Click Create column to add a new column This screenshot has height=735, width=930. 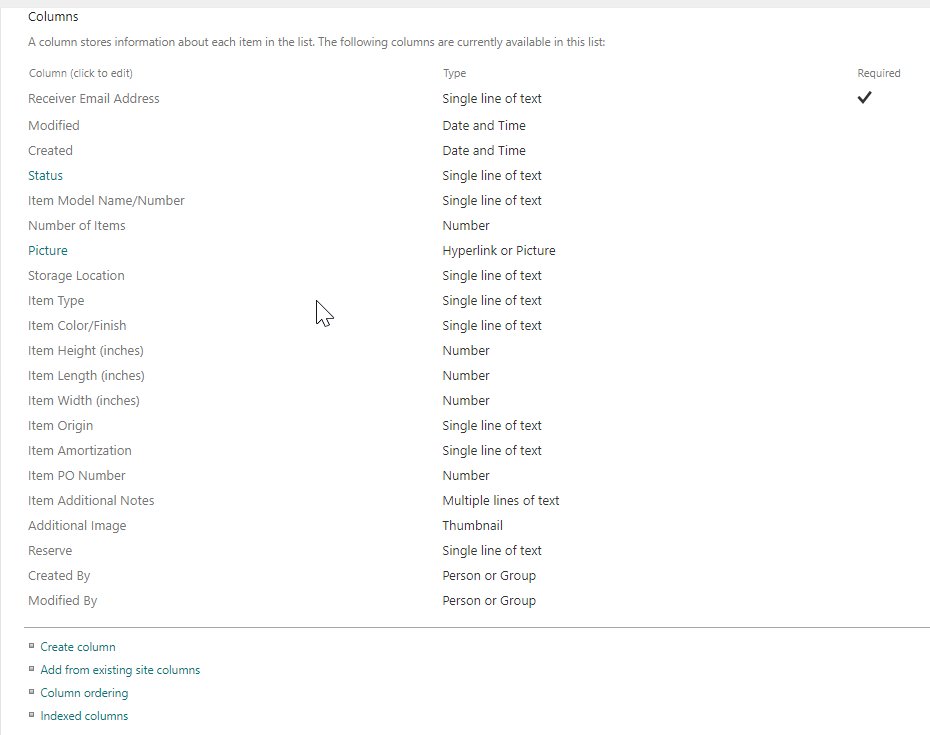coord(77,646)
